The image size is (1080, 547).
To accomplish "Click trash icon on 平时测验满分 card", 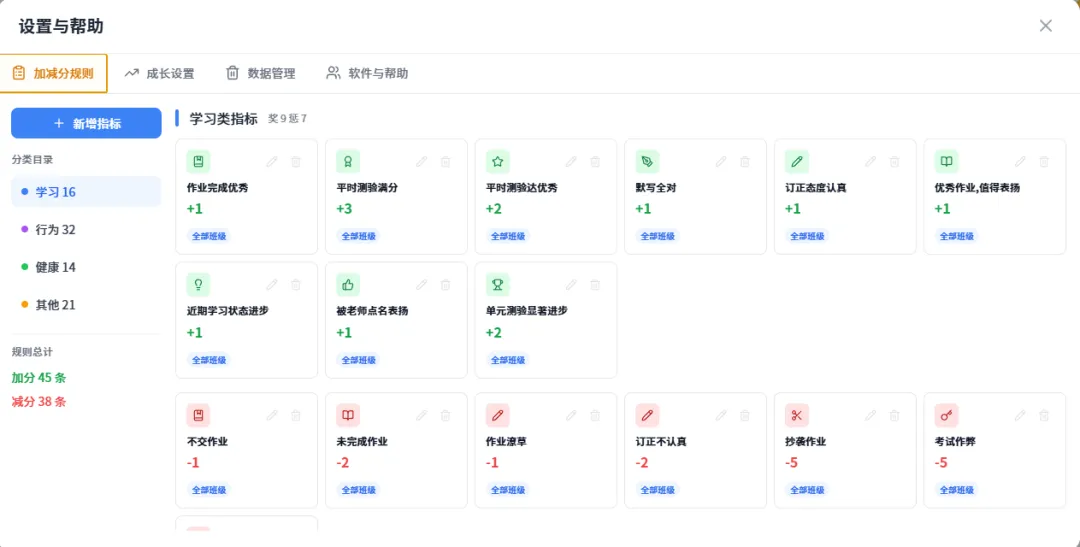I will coord(446,162).
